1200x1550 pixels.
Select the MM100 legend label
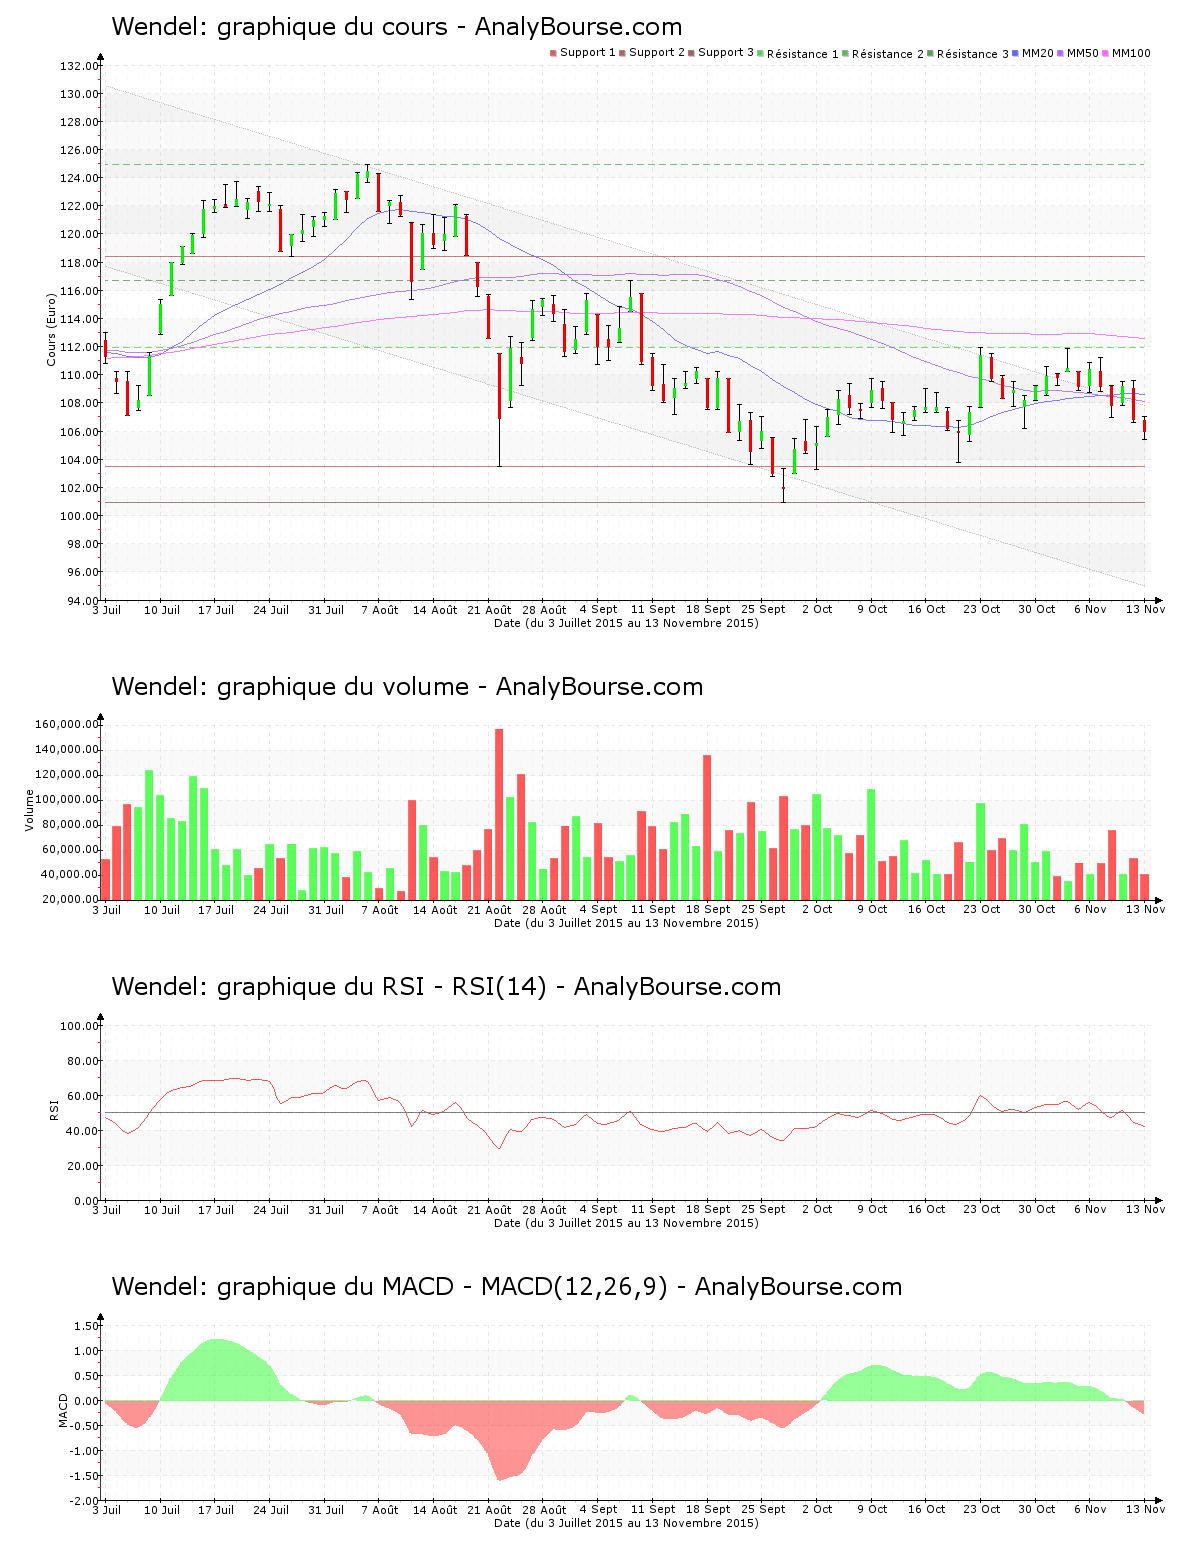(x=1132, y=53)
